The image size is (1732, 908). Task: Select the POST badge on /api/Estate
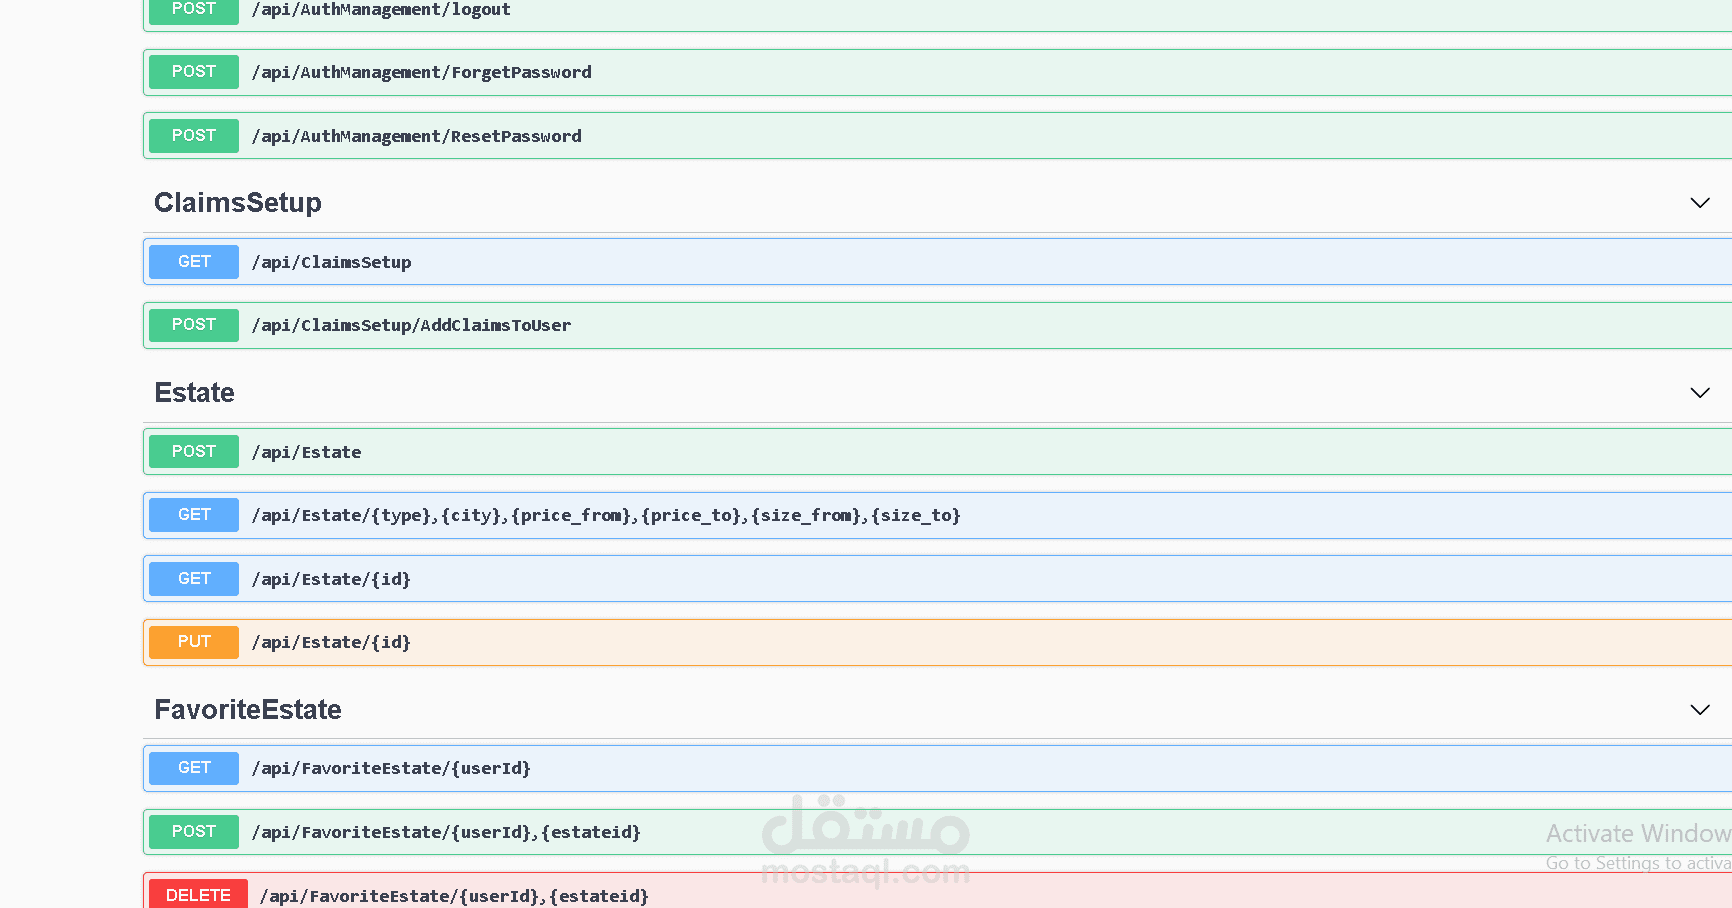tap(193, 451)
